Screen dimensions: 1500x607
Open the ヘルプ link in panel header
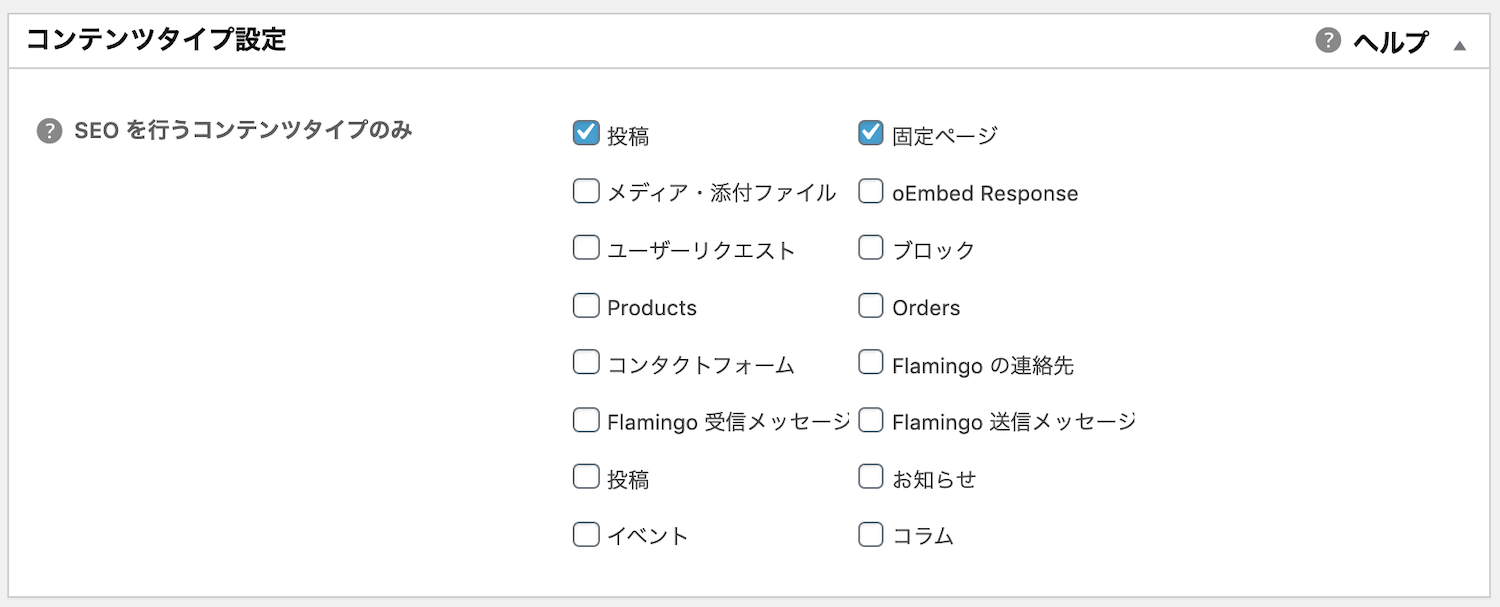(x=1390, y=42)
